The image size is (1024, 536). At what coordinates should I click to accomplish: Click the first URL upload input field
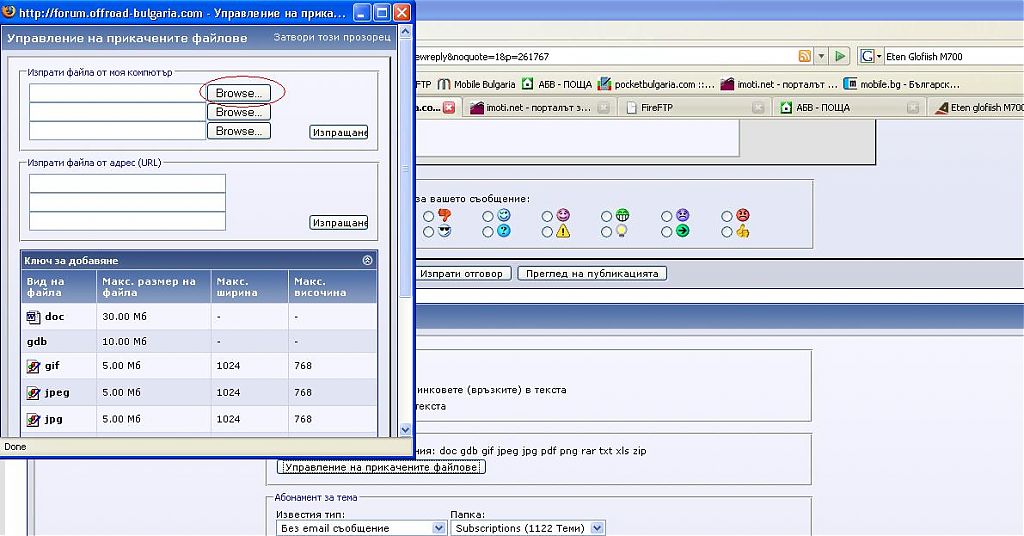(x=127, y=183)
